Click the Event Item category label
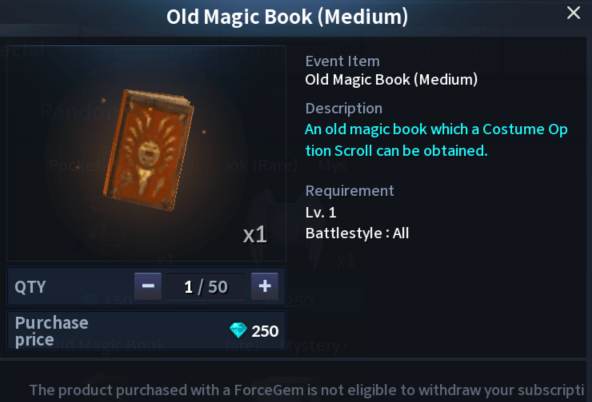The image size is (592, 402). point(342,61)
